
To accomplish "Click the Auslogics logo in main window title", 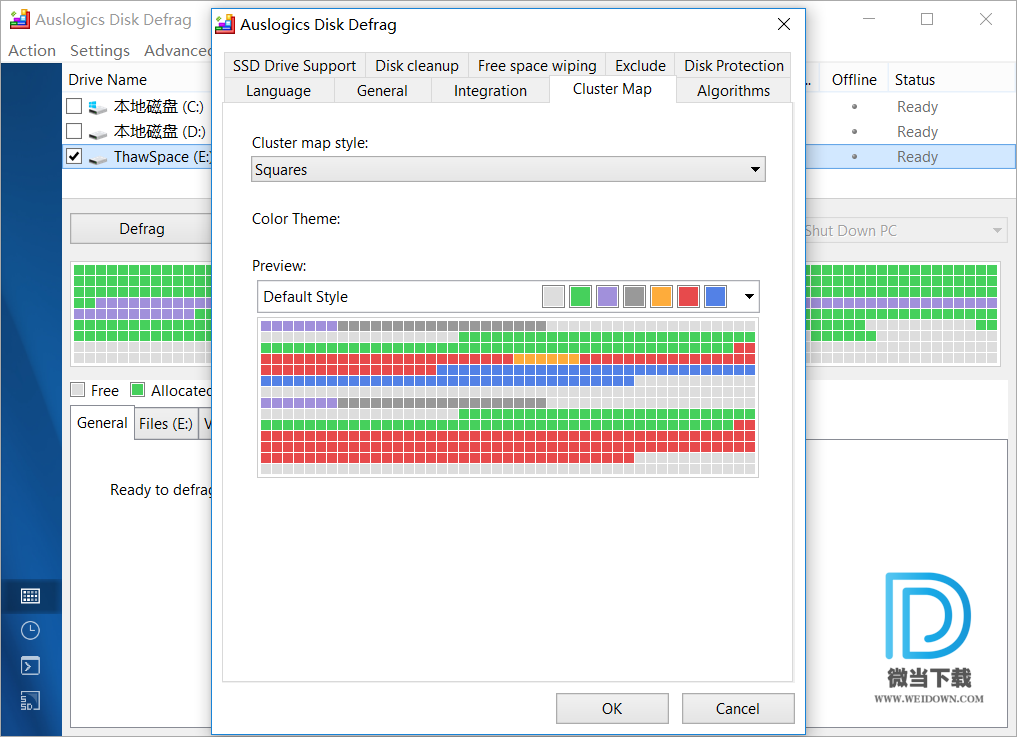I will click(x=19, y=19).
